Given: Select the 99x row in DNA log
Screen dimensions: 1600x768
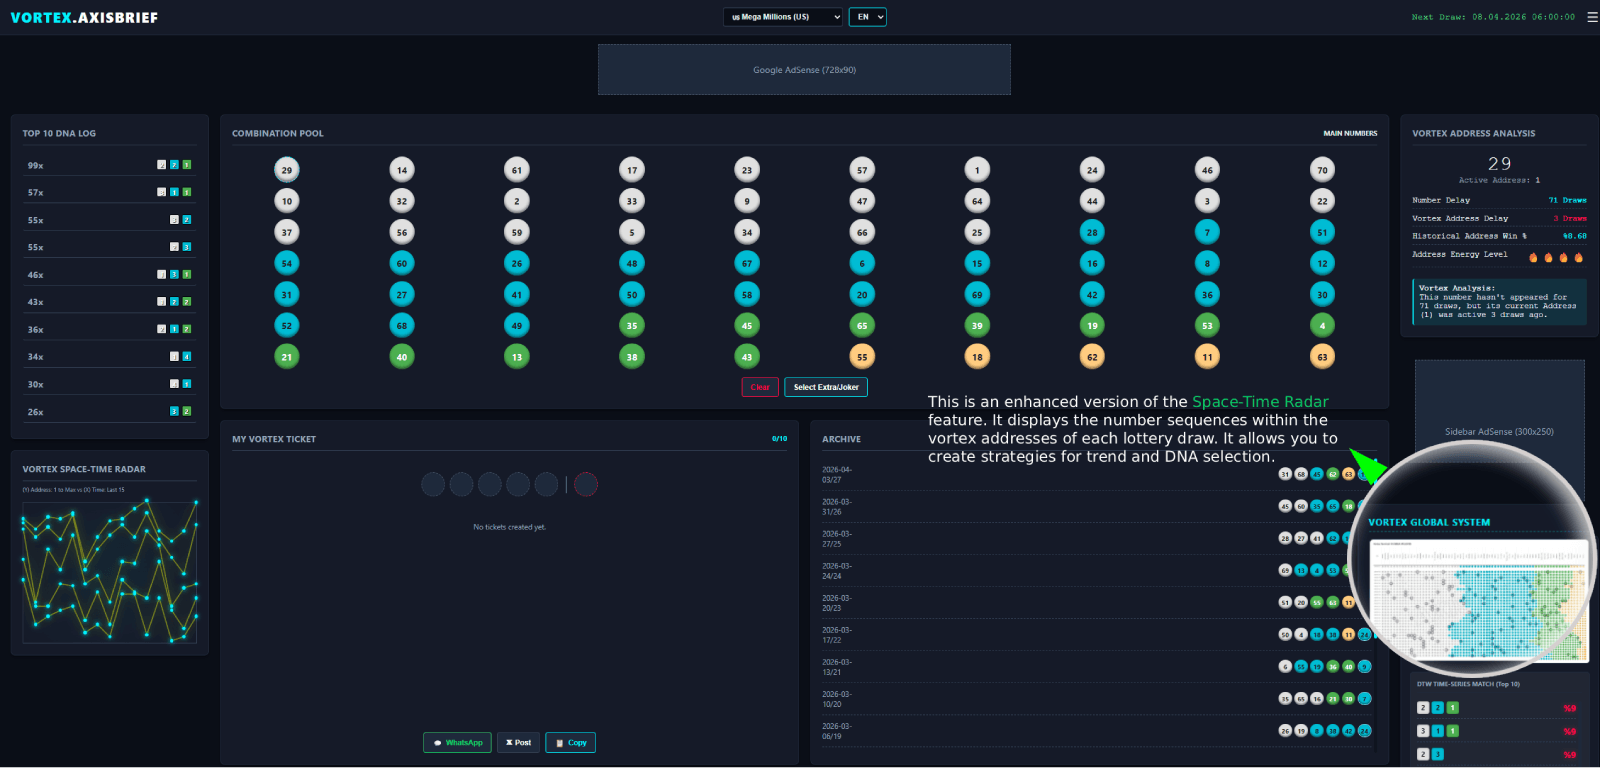Looking at the screenshot, I should point(109,165).
